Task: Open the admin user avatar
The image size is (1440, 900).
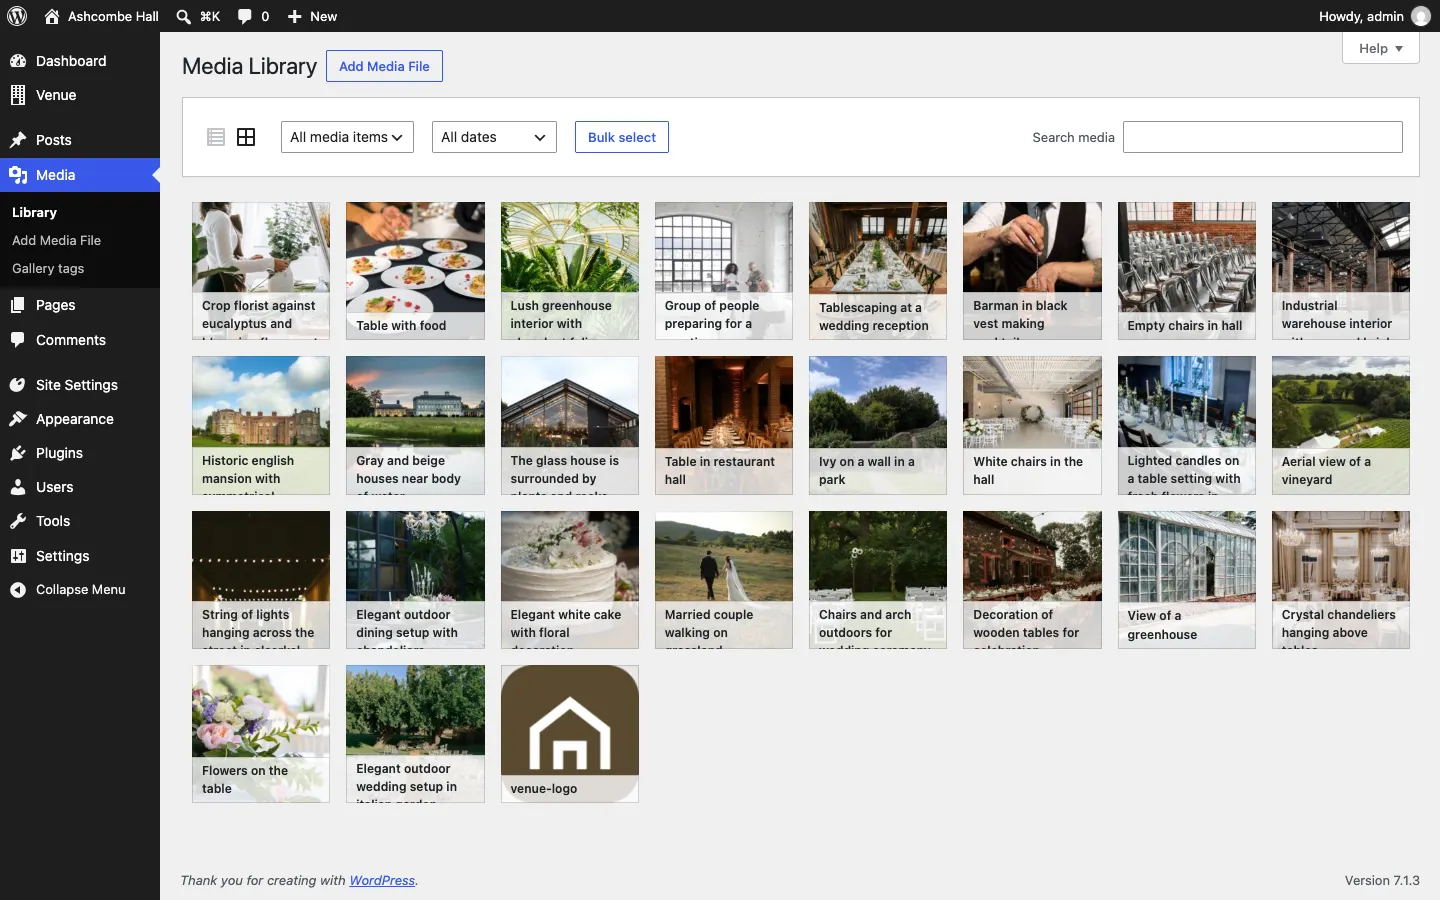Action: (1421, 16)
